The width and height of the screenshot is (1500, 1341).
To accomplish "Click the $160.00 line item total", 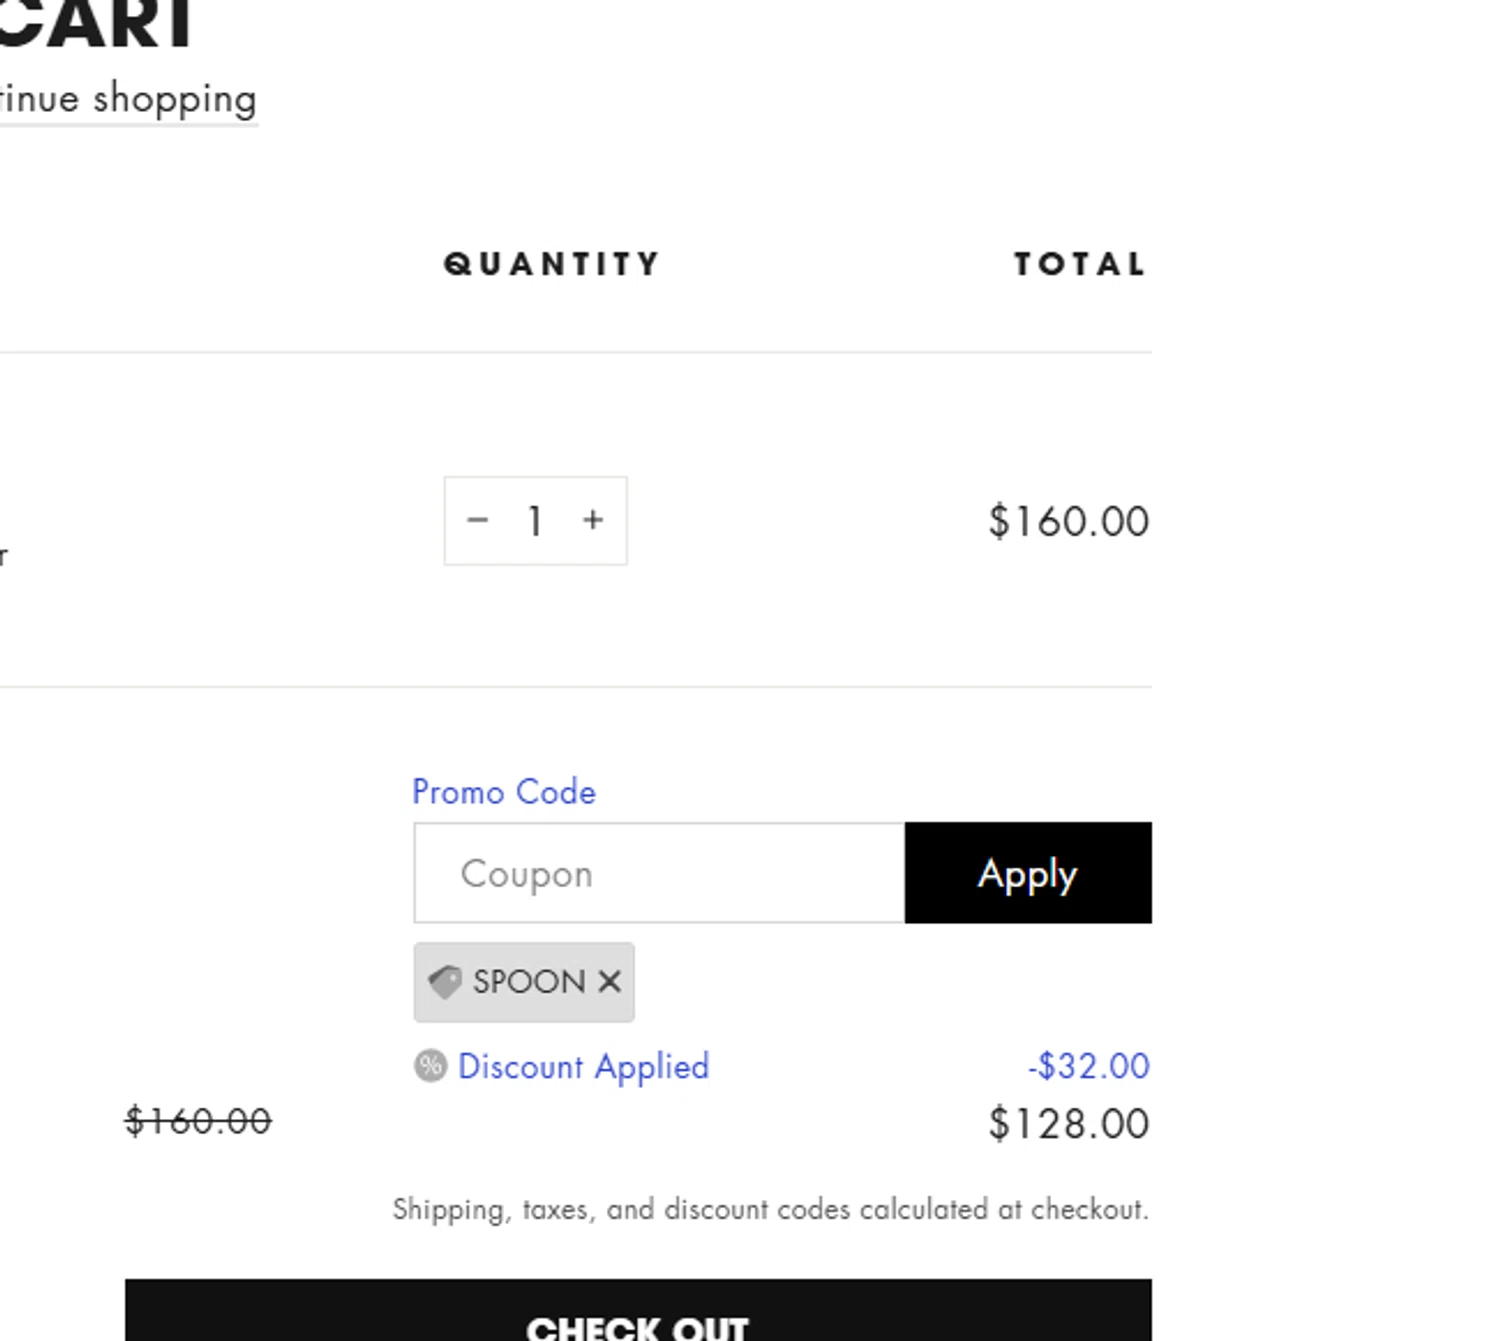I will pos(1068,521).
